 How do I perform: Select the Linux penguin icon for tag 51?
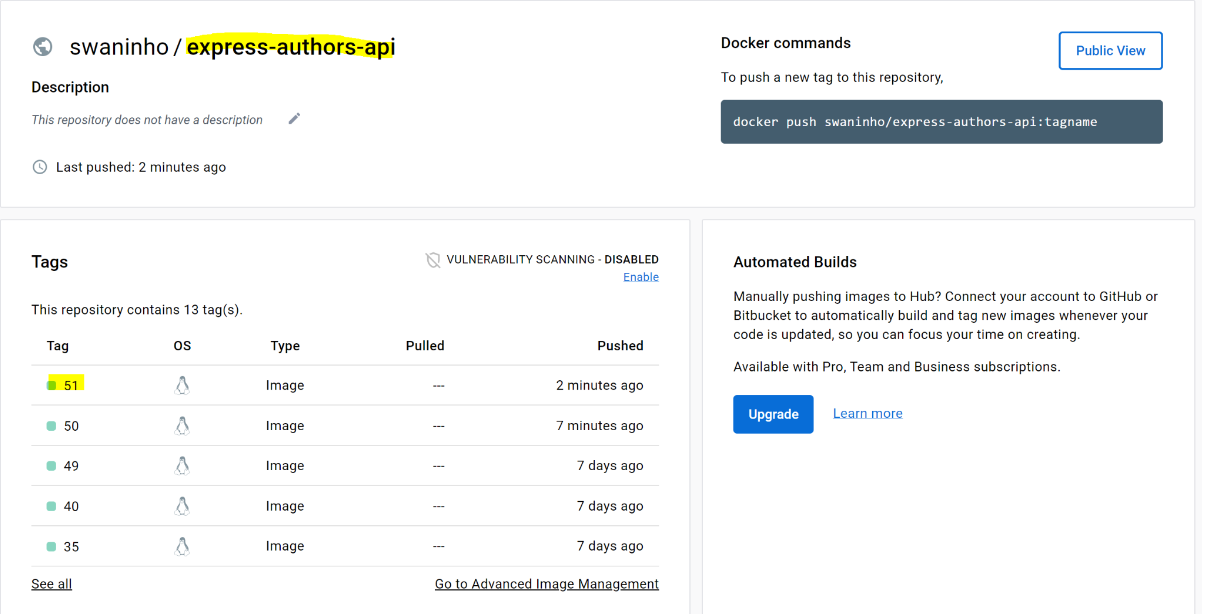click(x=182, y=385)
